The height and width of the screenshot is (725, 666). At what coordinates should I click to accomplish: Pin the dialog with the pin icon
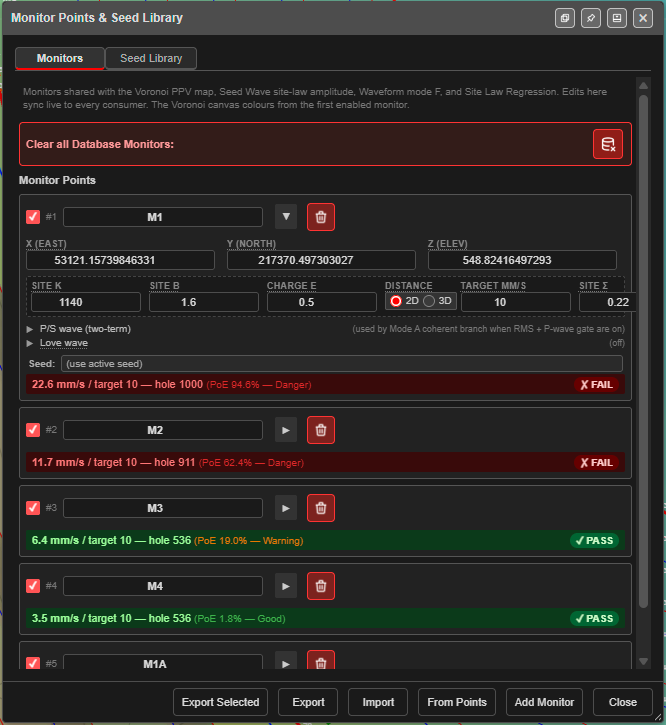[x=591, y=18]
